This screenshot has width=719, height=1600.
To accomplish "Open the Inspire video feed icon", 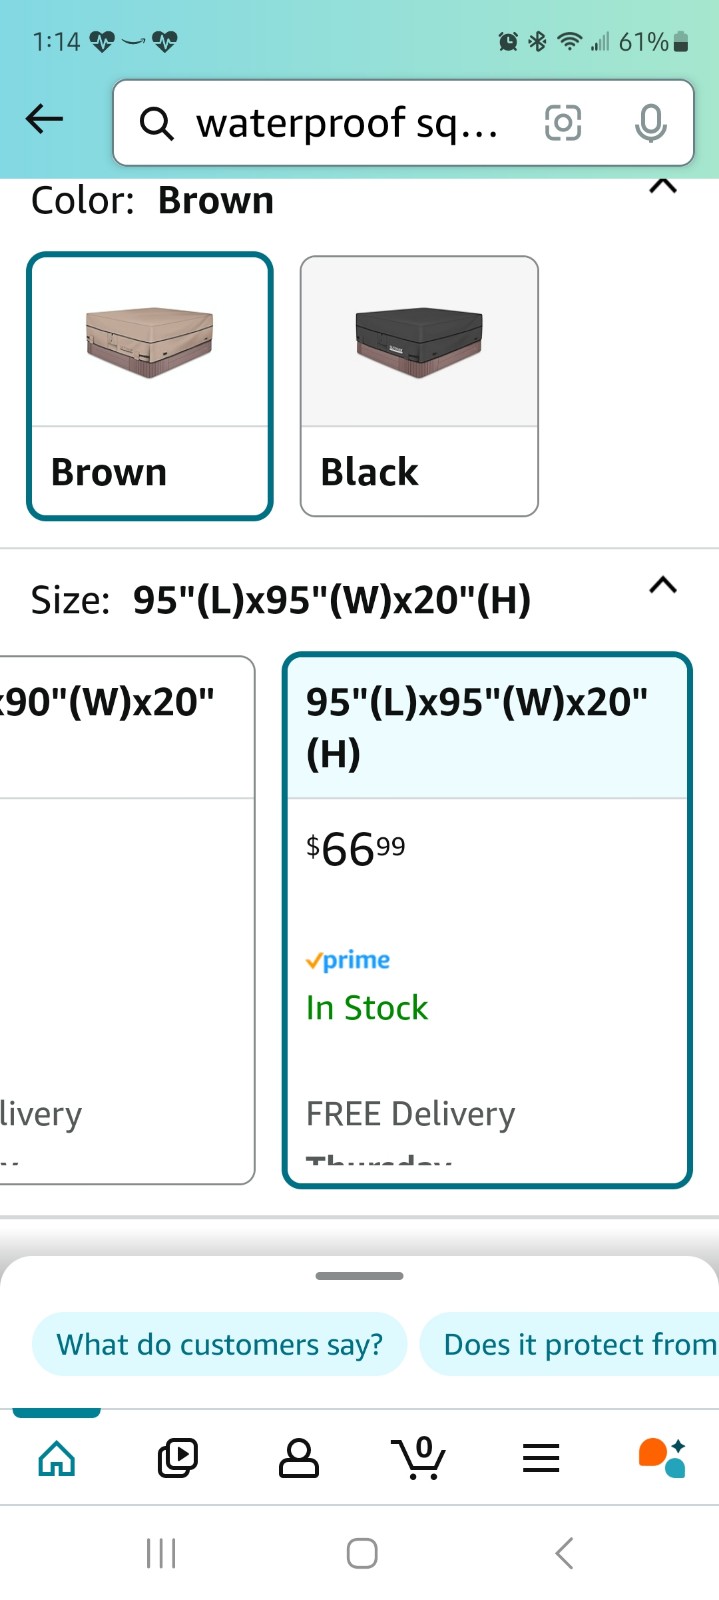I will point(178,1458).
